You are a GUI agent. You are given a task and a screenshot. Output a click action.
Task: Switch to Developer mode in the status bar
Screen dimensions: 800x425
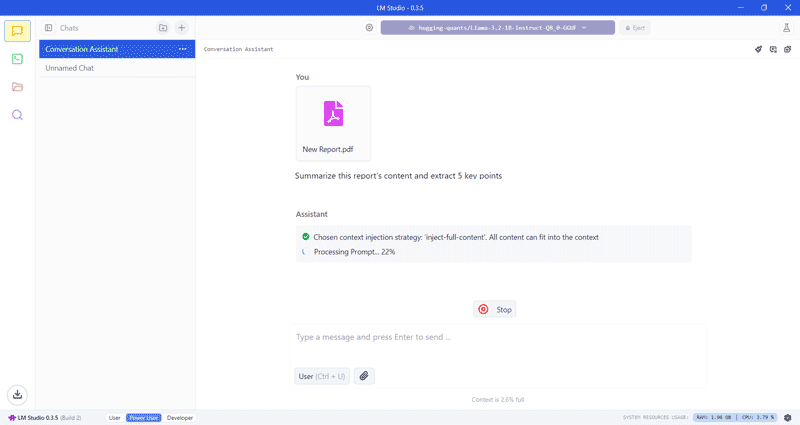point(180,418)
